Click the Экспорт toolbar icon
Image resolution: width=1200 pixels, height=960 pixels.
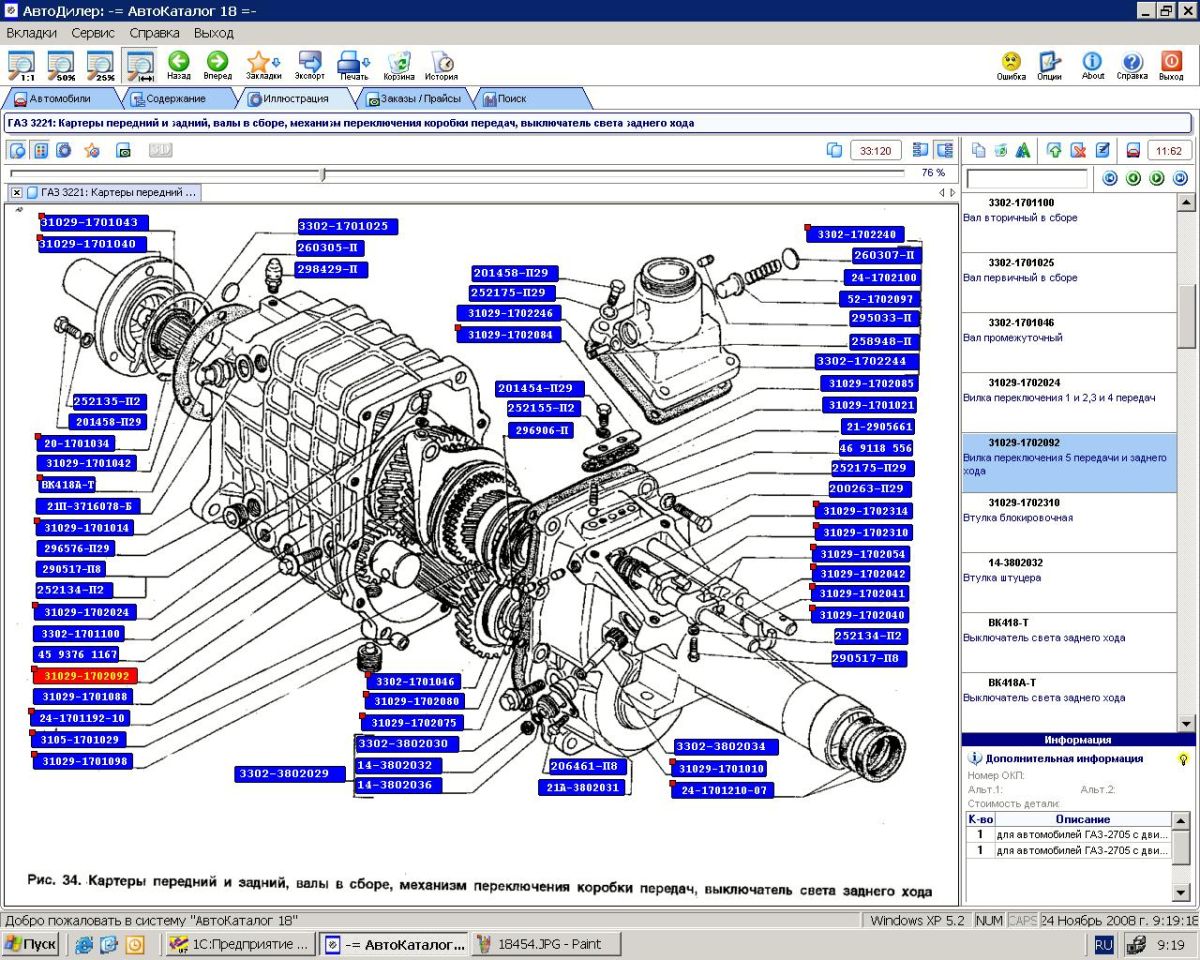[x=309, y=63]
